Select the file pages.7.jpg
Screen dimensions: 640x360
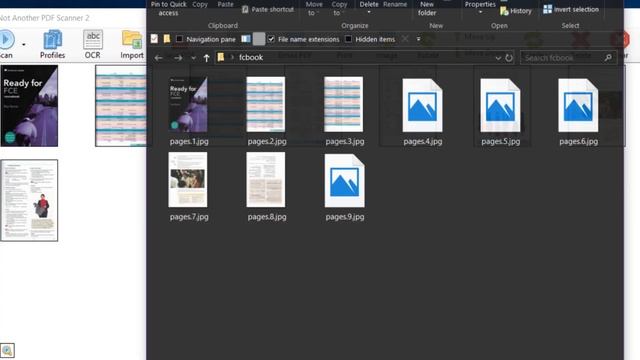(x=189, y=187)
